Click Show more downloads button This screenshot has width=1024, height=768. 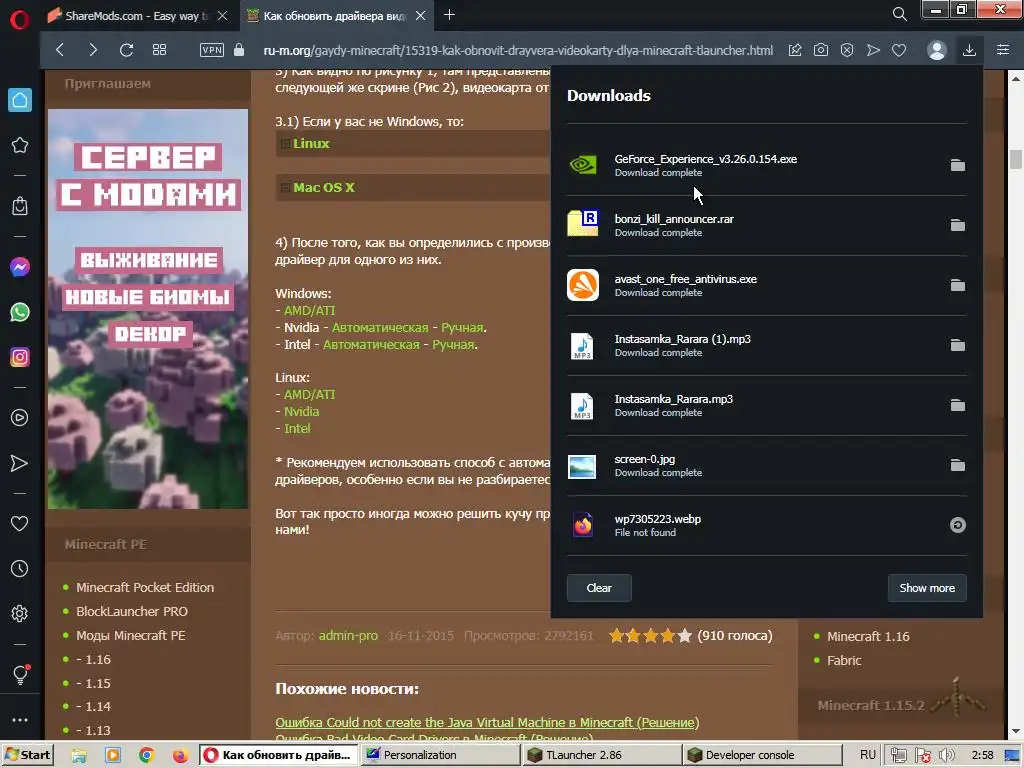927,588
